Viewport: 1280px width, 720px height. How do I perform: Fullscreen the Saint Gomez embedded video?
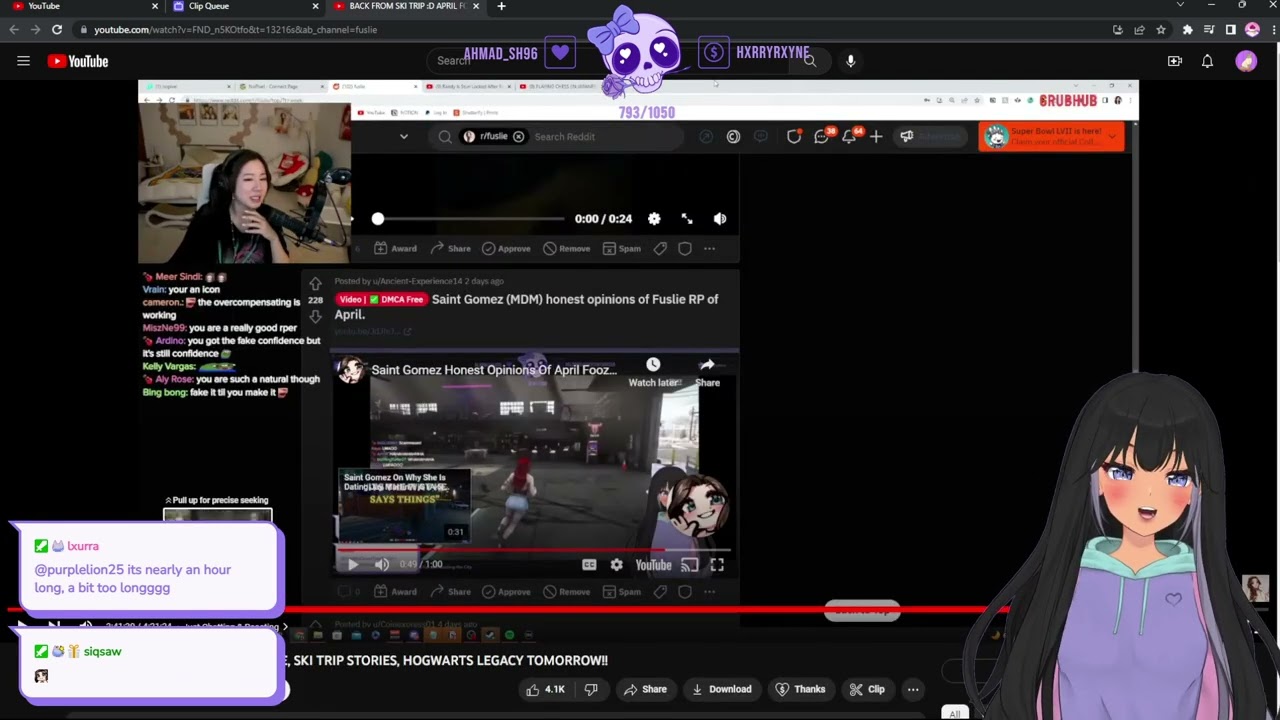coord(717,565)
